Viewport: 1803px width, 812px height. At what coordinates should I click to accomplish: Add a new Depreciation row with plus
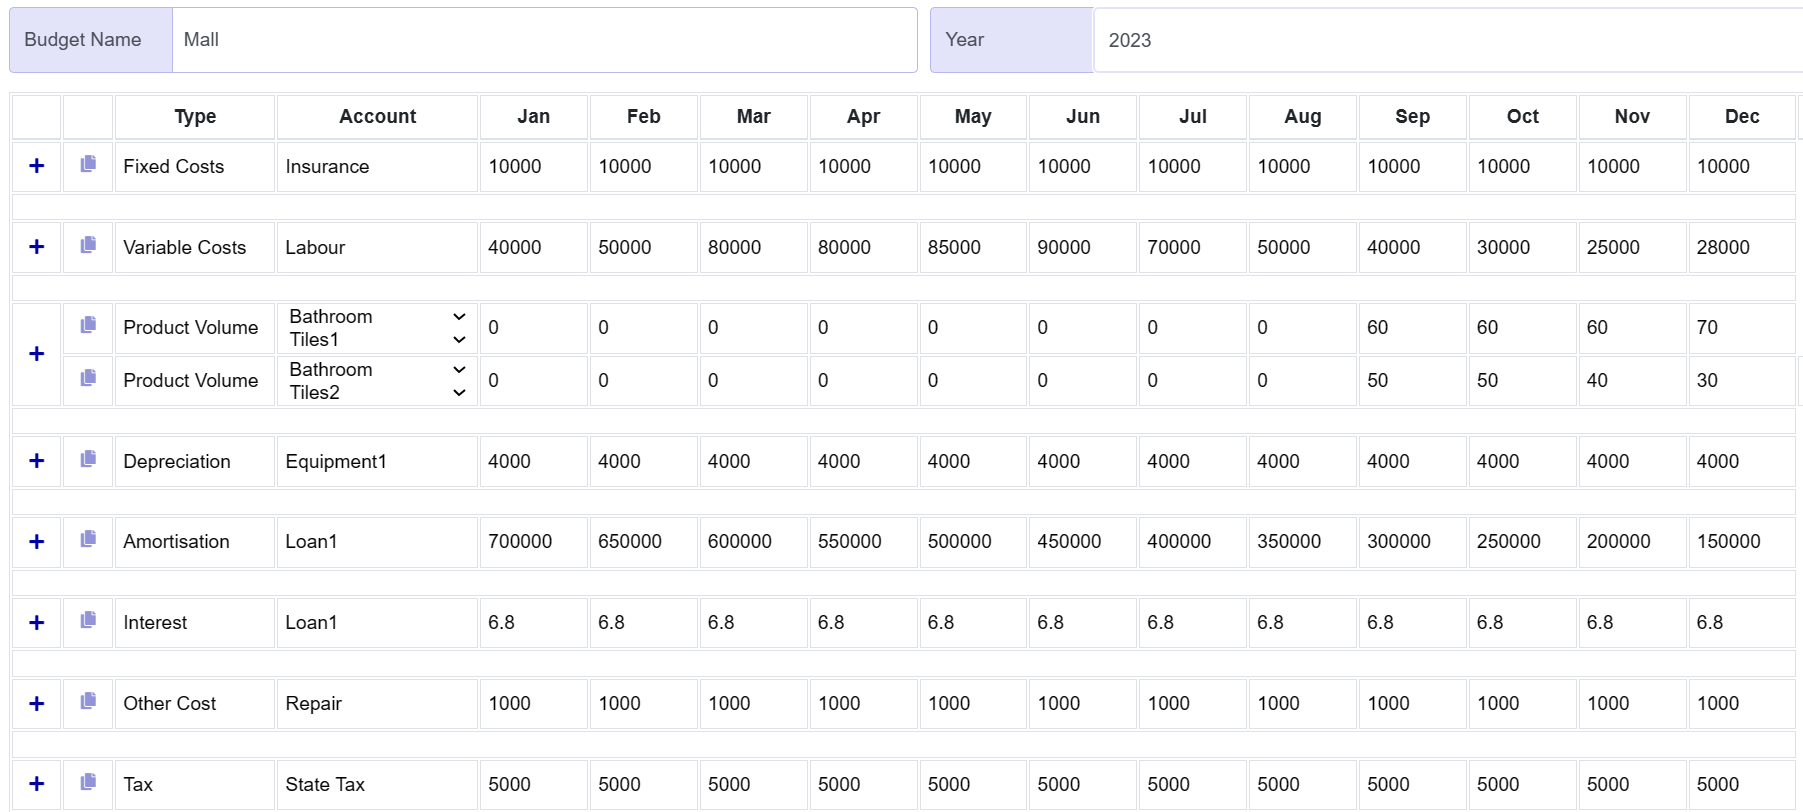(37, 461)
